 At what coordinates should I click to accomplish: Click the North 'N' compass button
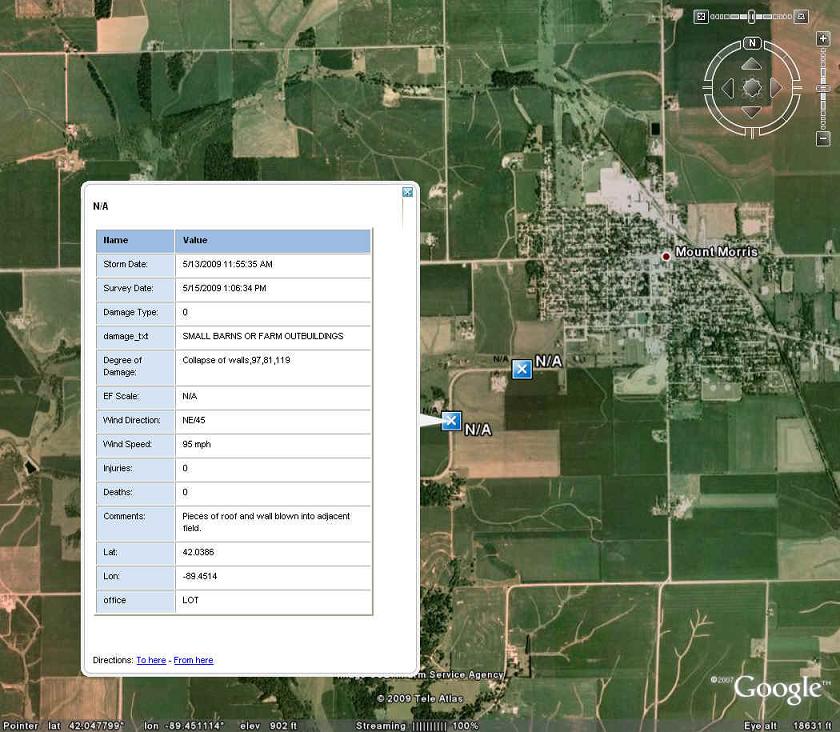[x=752, y=43]
